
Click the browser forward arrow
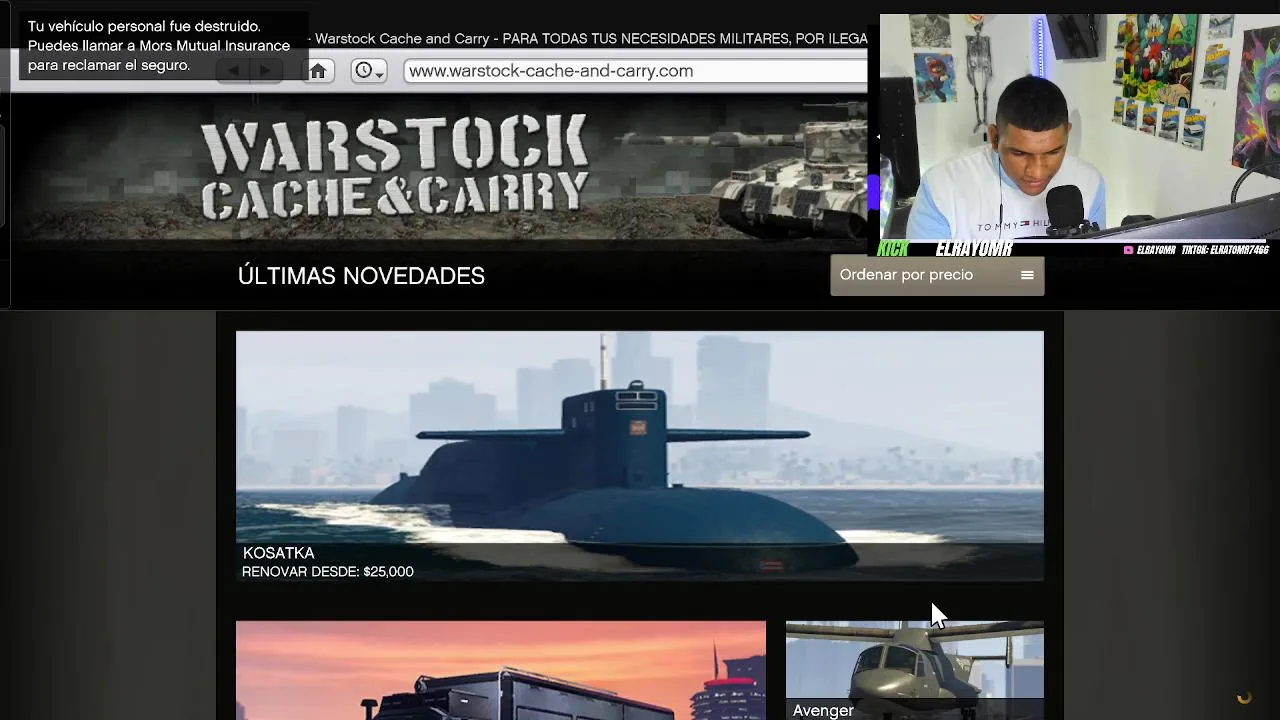(265, 71)
